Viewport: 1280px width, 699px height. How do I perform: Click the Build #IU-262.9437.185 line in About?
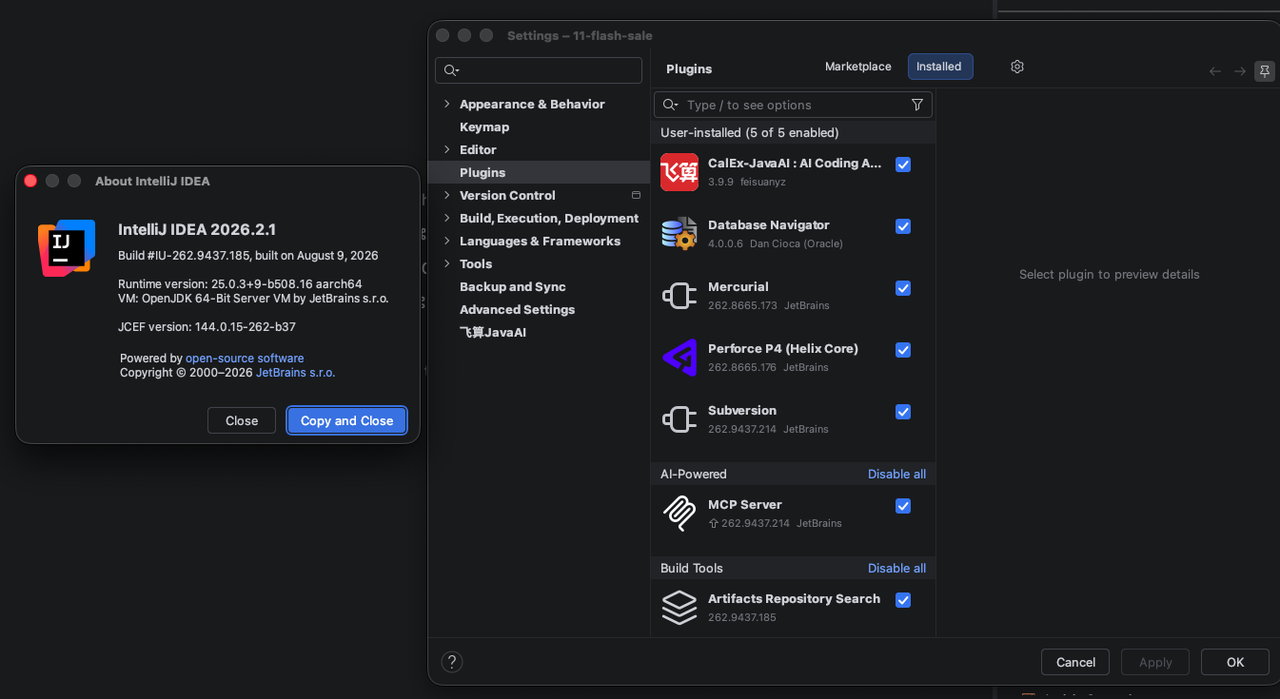(x=248, y=256)
